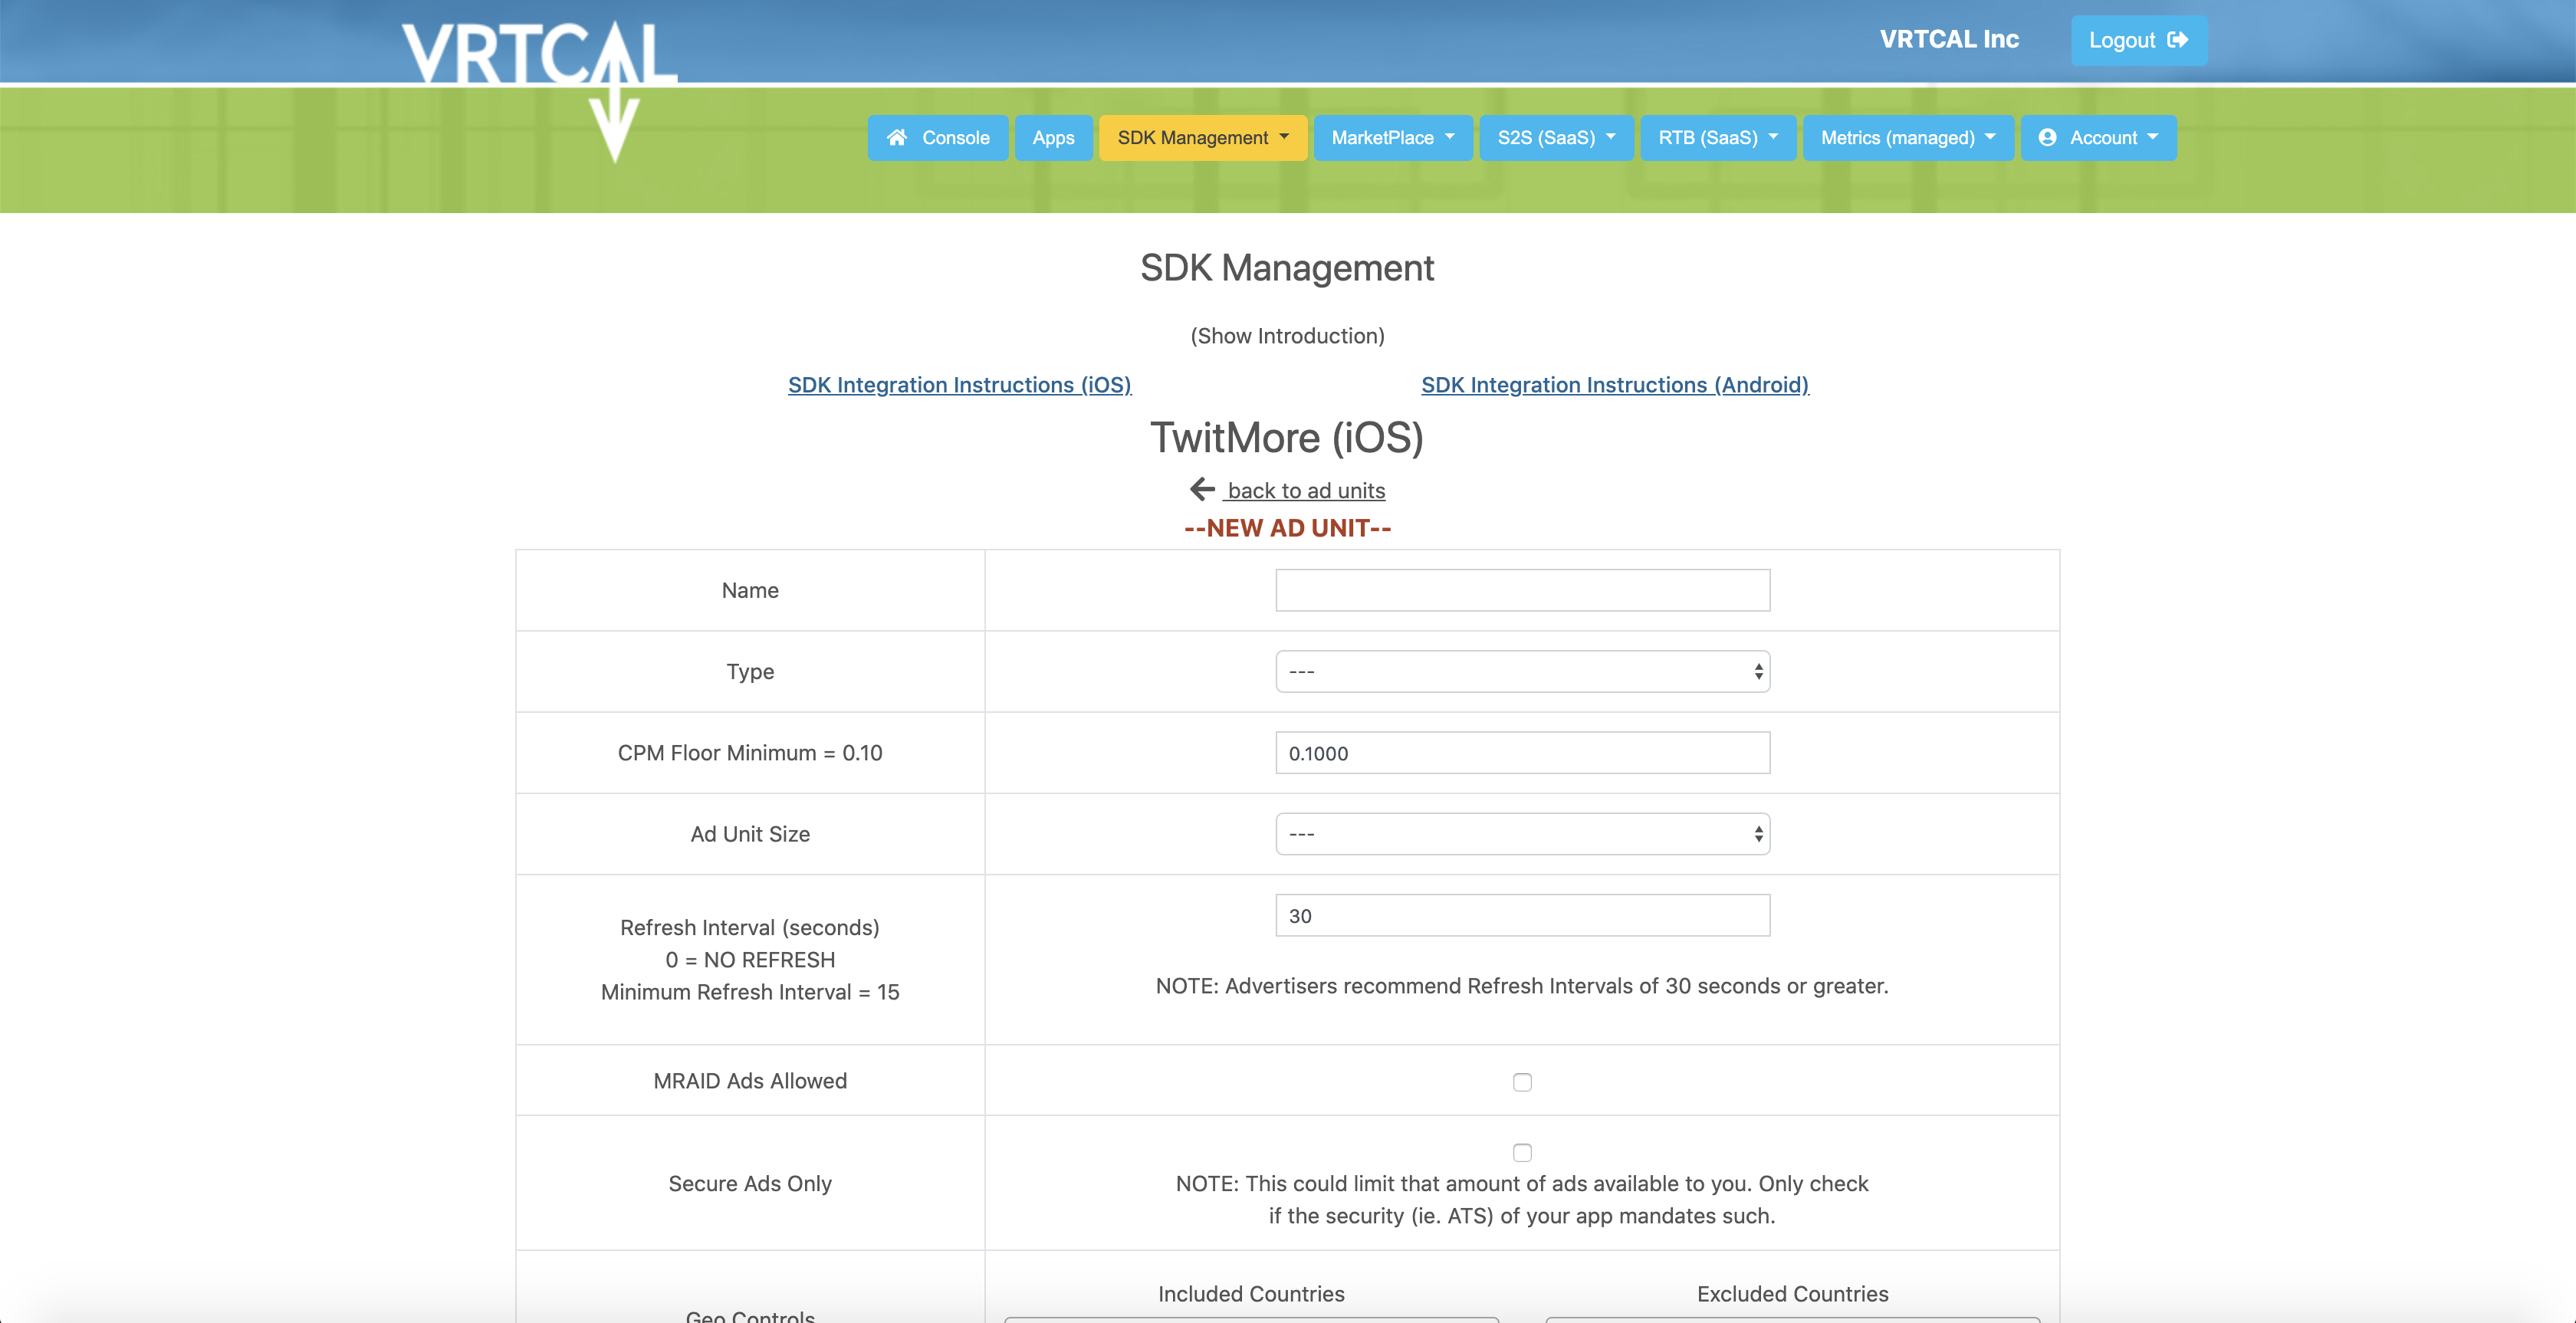Click (Show Introduction) text
The height and width of the screenshot is (1323, 2576).
click(x=1287, y=336)
